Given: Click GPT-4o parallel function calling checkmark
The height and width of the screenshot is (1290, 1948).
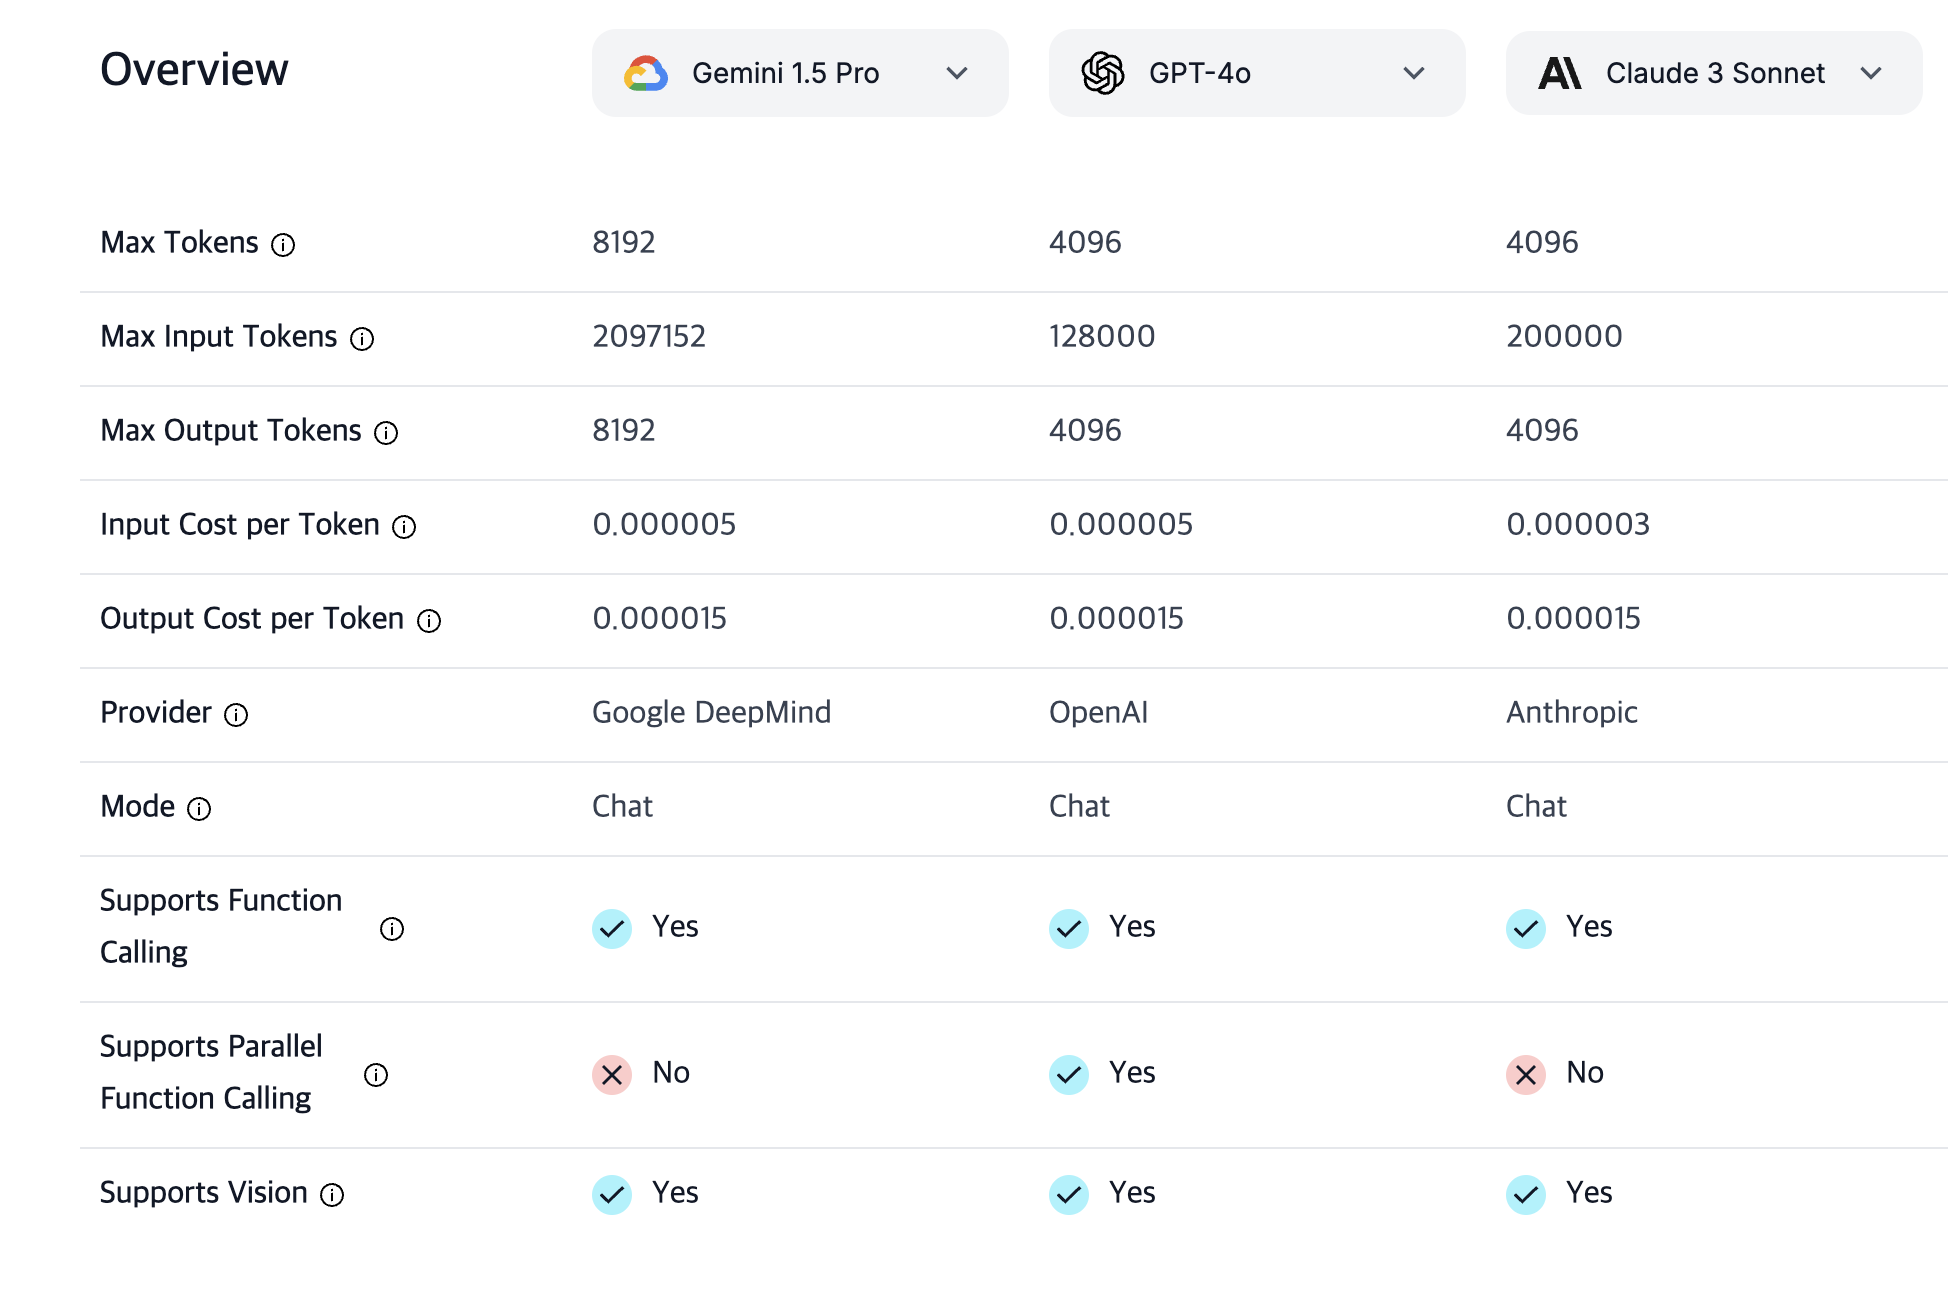Looking at the screenshot, I should (1069, 1075).
